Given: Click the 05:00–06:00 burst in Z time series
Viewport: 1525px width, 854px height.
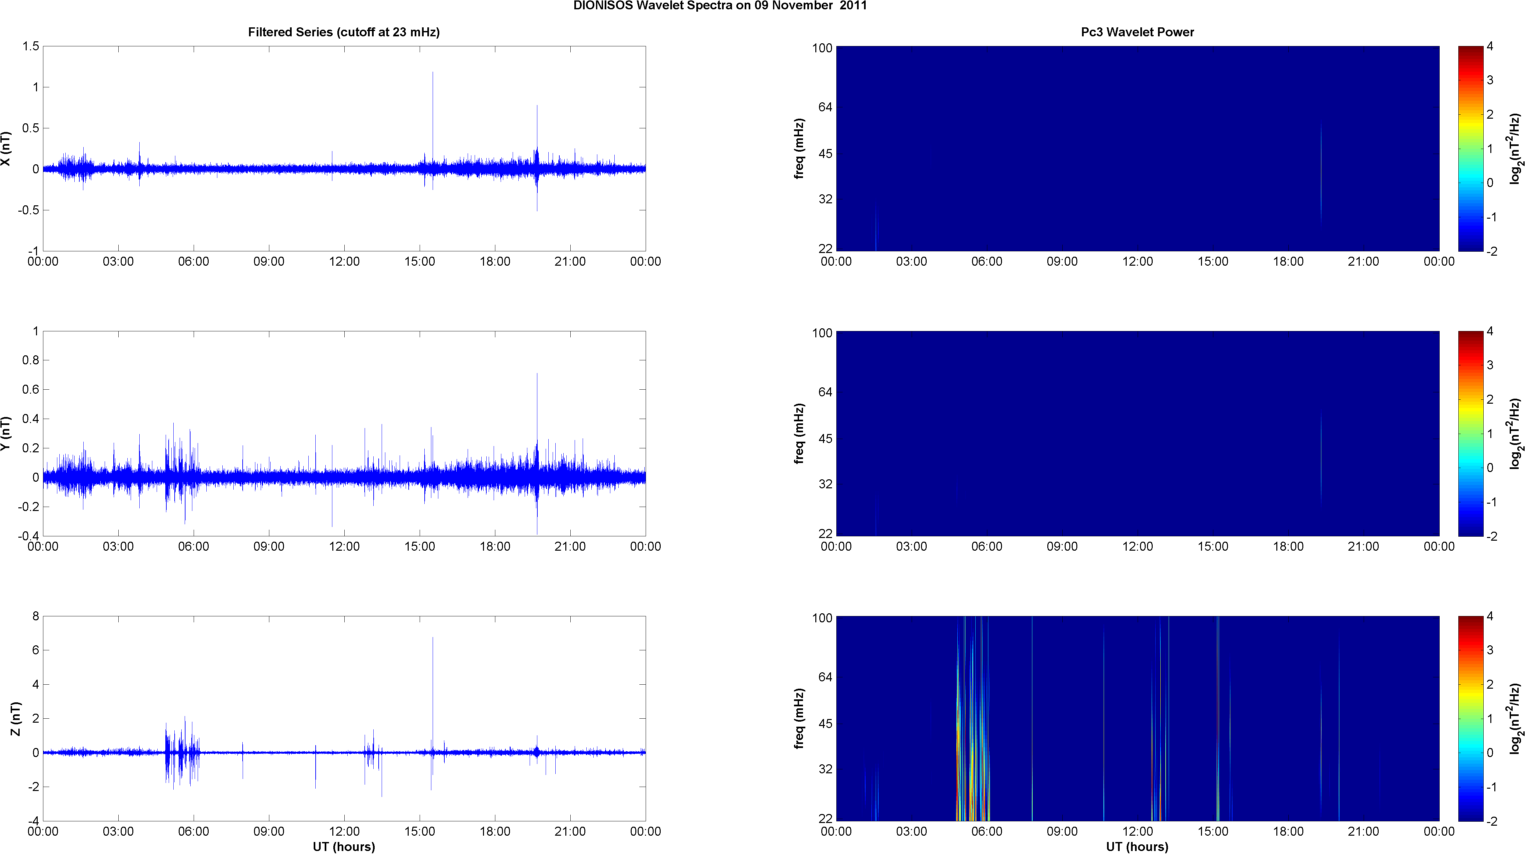Looking at the screenshot, I should pyautogui.click(x=182, y=752).
